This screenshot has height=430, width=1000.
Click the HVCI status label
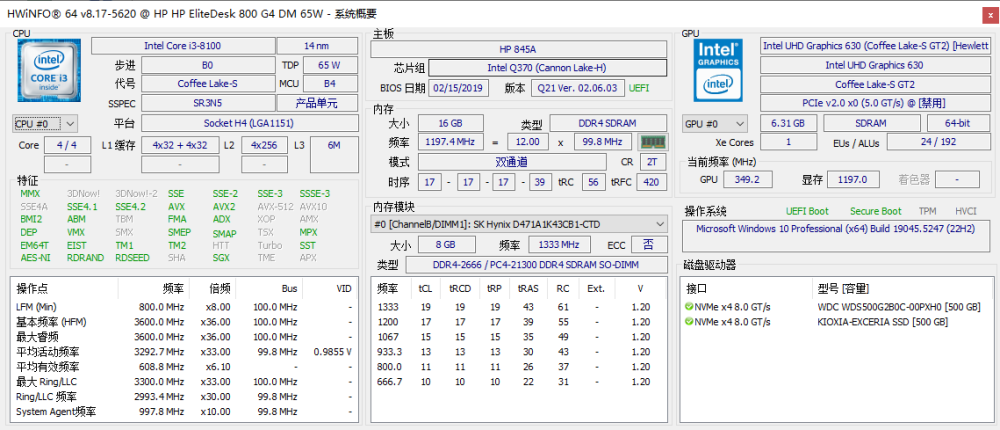966,211
